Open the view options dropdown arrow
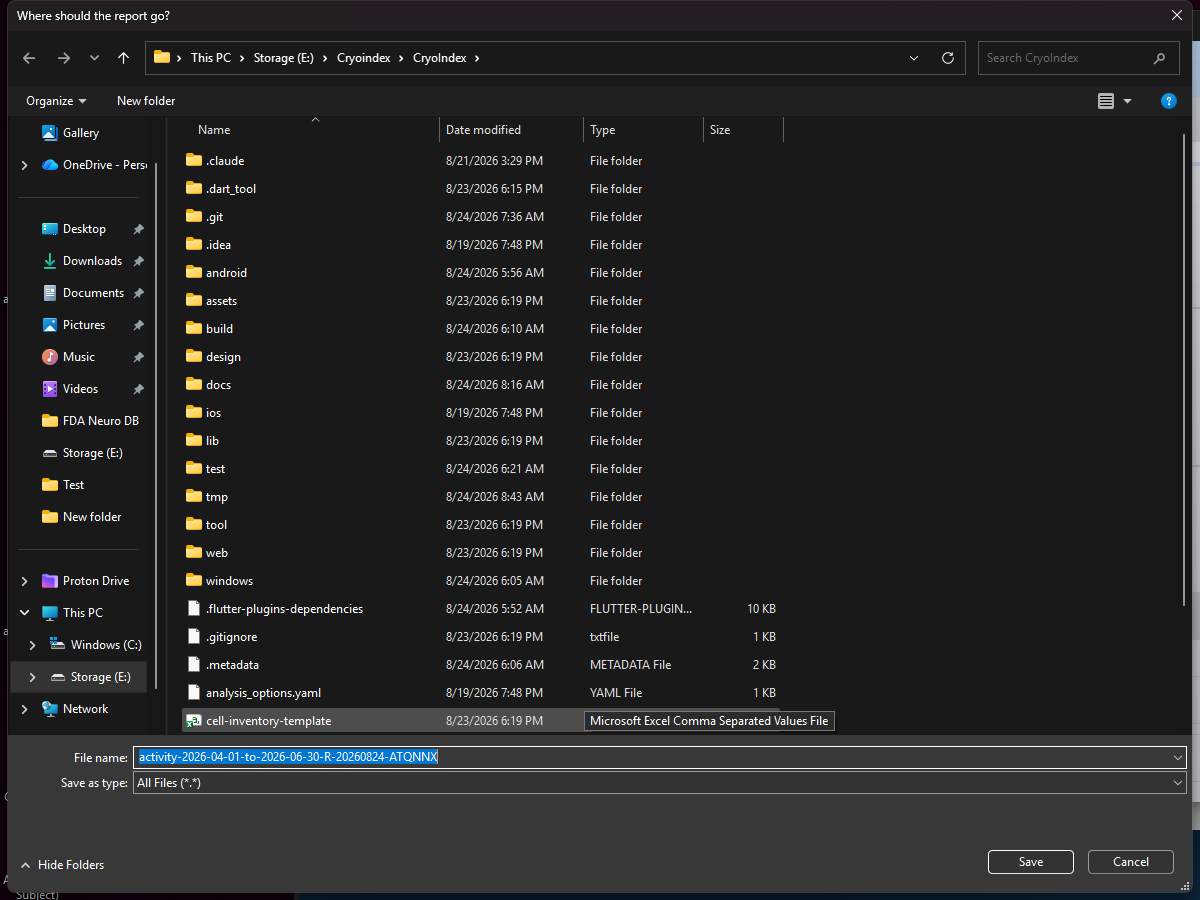The width and height of the screenshot is (1200, 900). click(x=1128, y=101)
